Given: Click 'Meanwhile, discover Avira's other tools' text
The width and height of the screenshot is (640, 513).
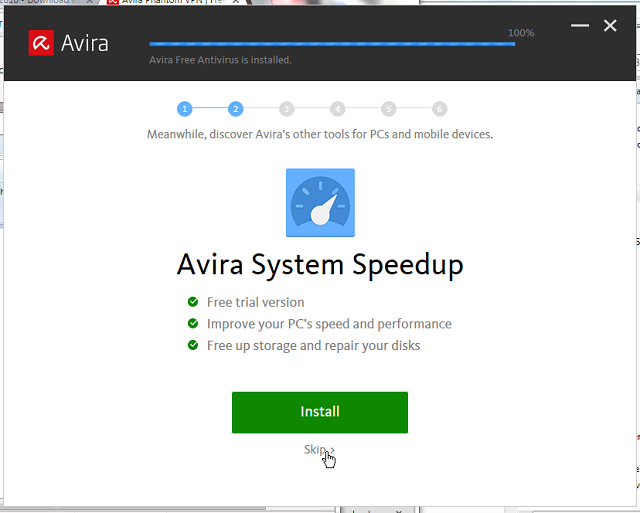Looking at the screenshot, I should point(320,134).
